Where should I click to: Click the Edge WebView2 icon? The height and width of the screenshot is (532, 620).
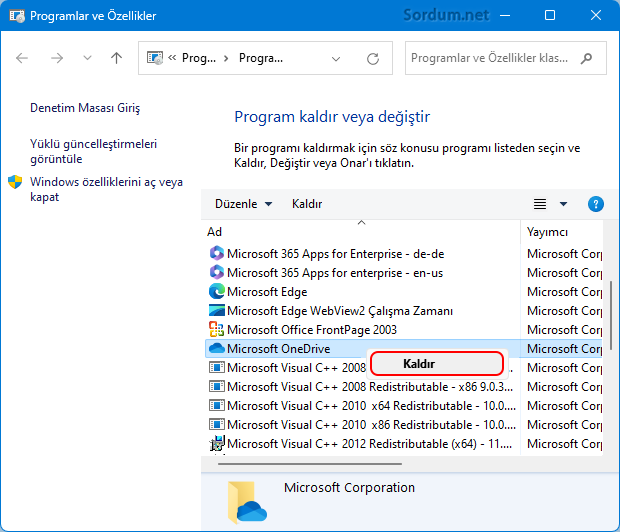pyautogui.click(x=217, y=310)
